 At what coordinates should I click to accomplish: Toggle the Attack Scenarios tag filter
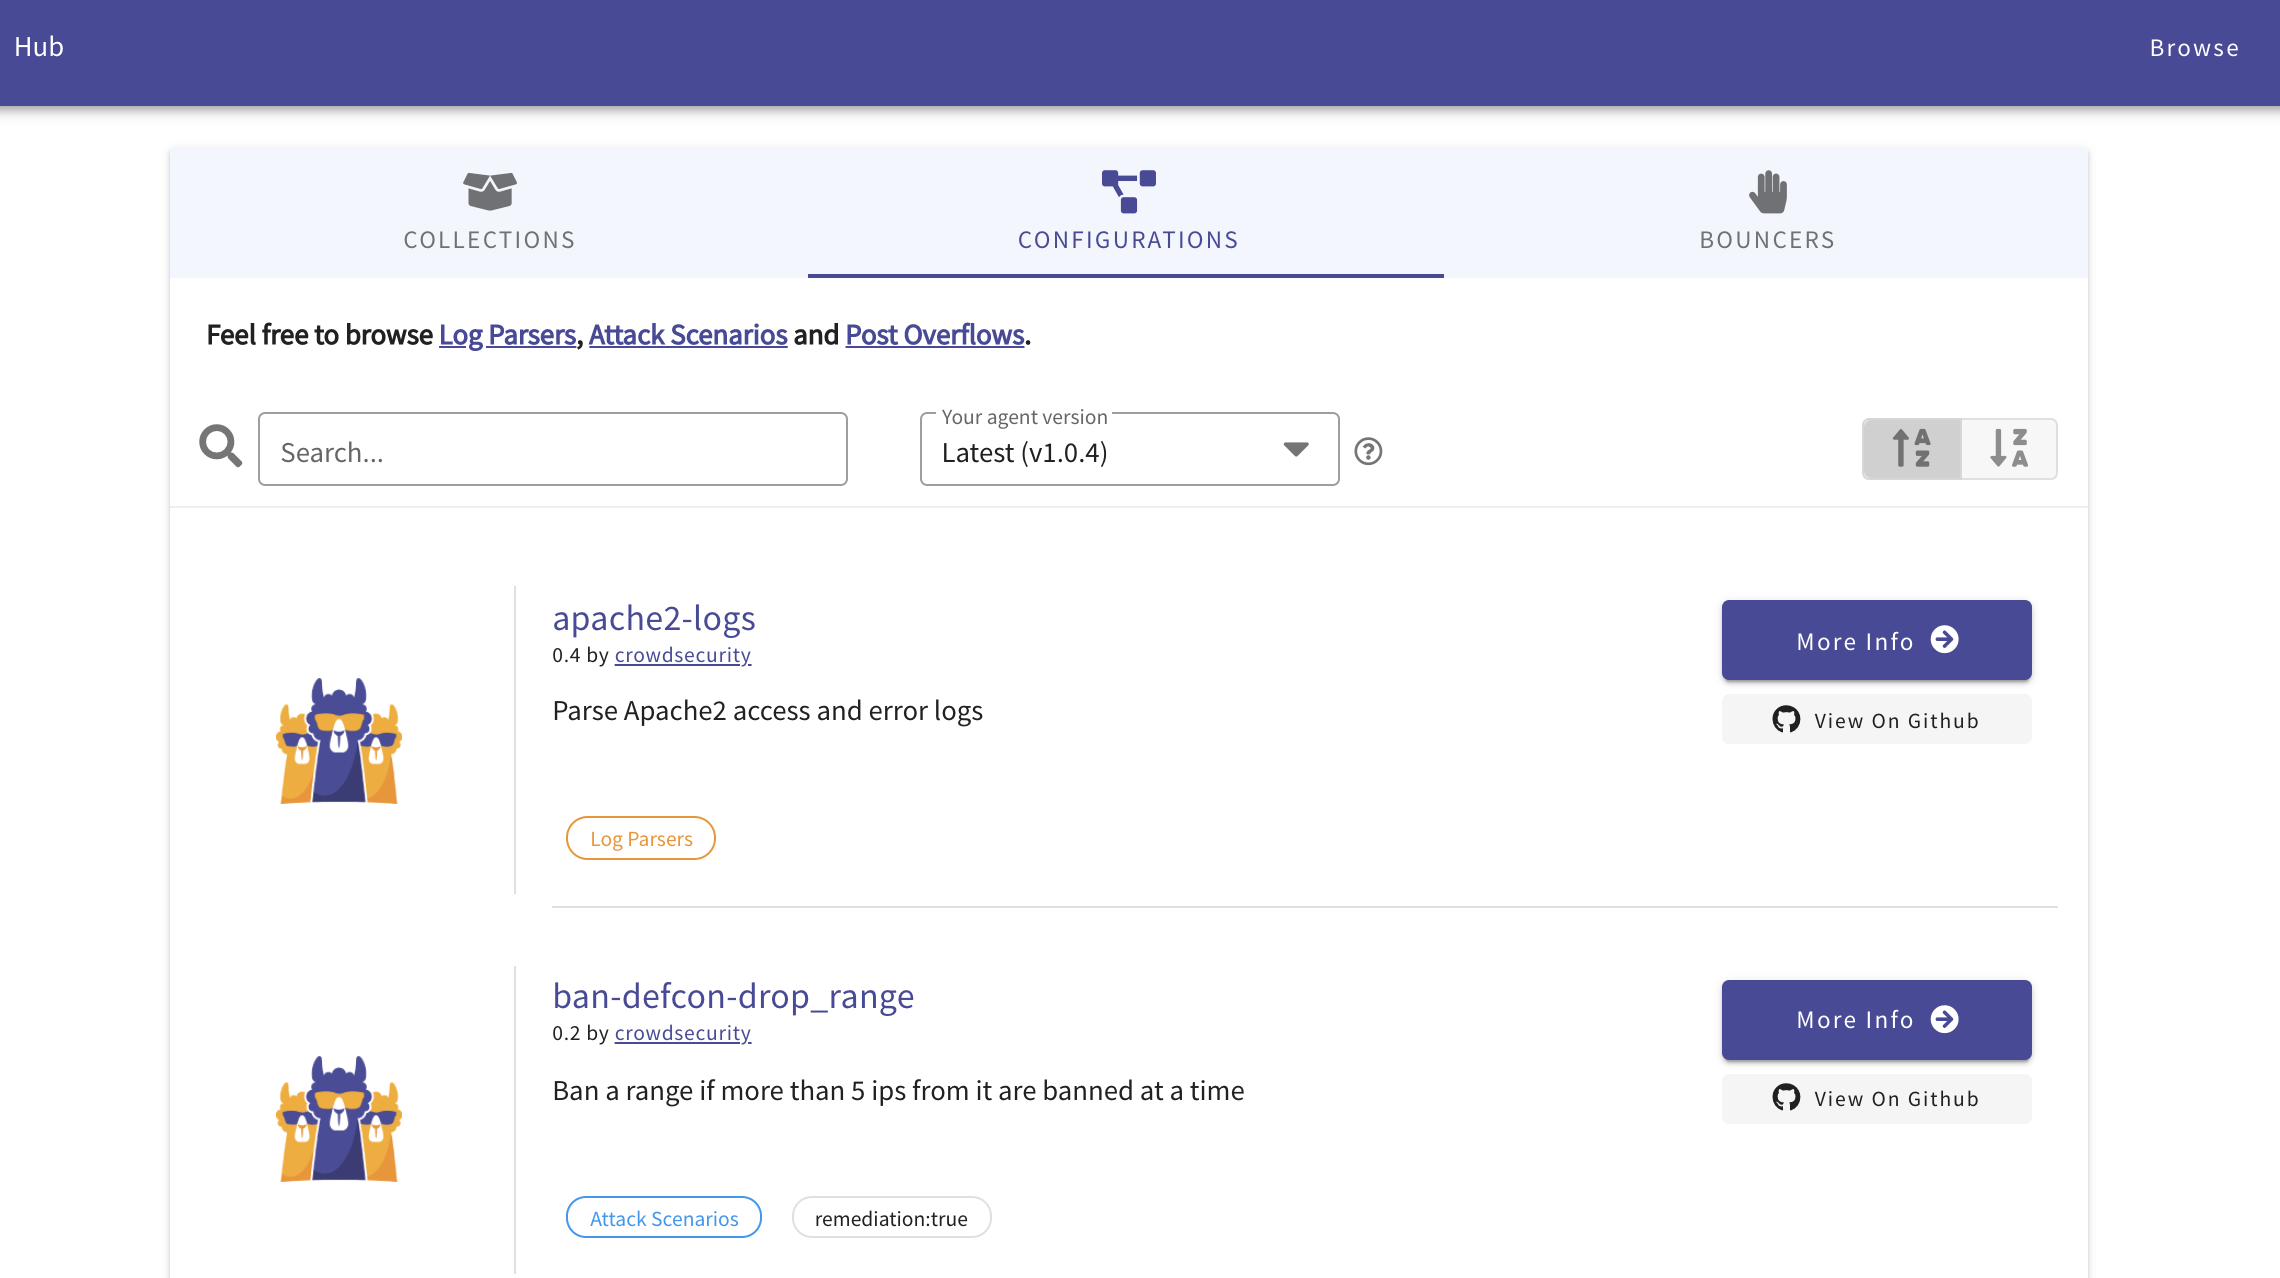(x=663, y=1218)
